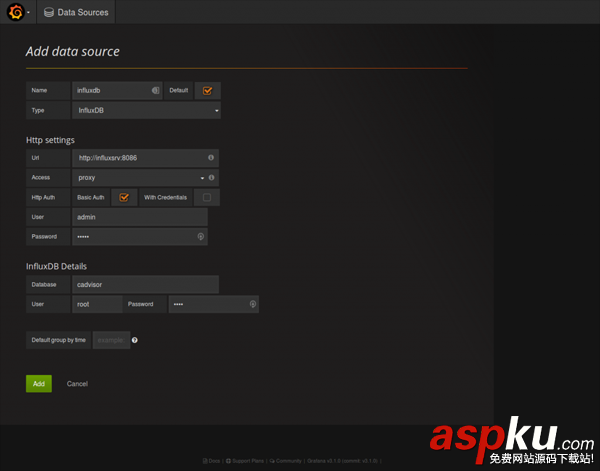
Task: Click the Grafana version footer text
Action: [342, 461]
